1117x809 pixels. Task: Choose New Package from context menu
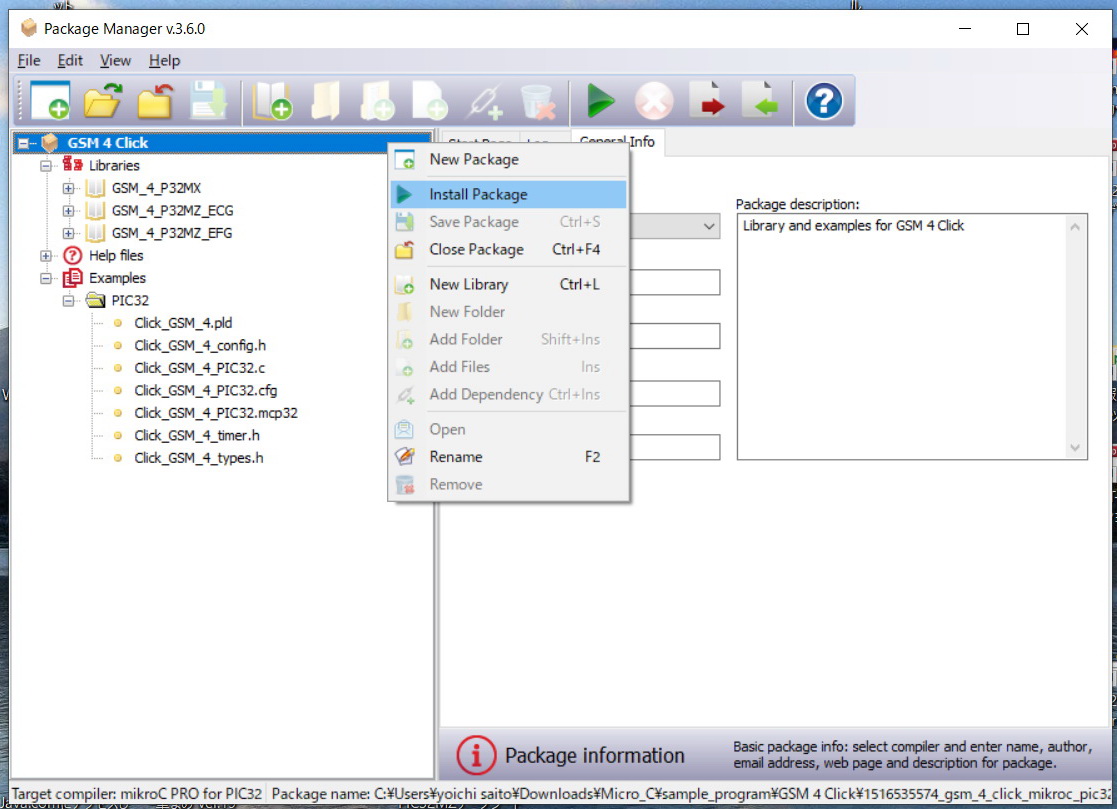point(509,160)
